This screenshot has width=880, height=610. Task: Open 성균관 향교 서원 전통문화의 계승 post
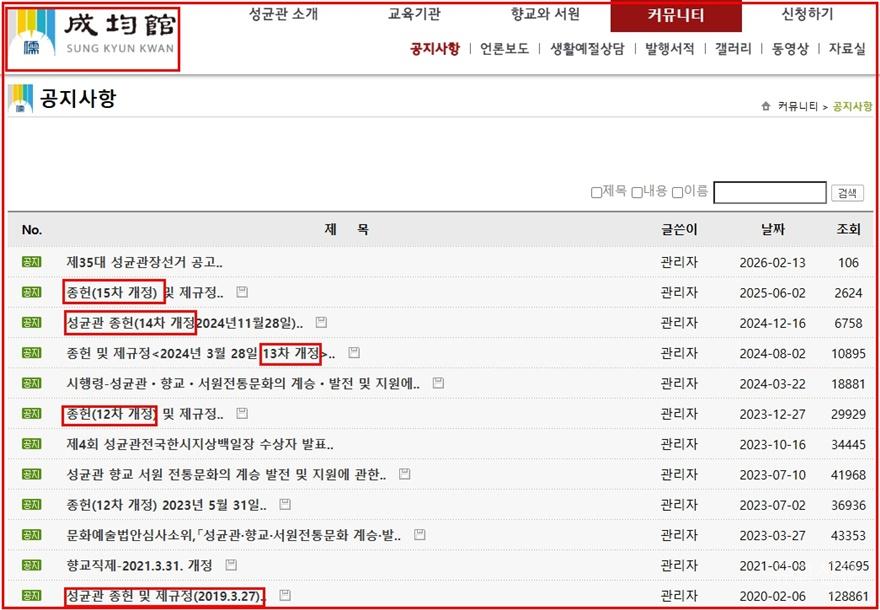[x=226, y=474]
